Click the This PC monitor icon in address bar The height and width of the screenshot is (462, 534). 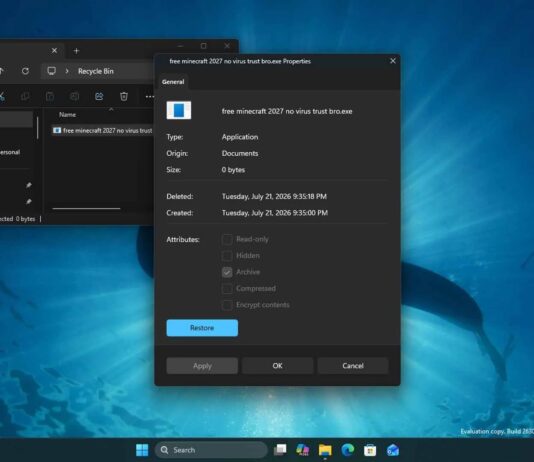(x=51, y=71)
